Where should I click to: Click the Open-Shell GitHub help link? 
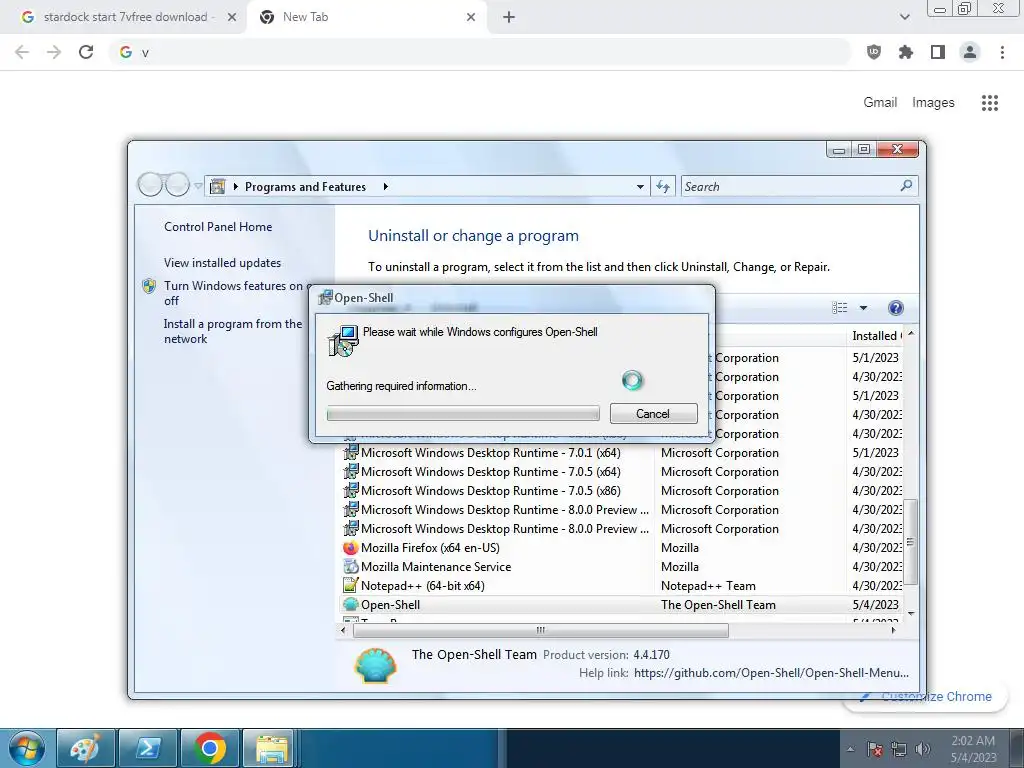(x=771, y=673)
